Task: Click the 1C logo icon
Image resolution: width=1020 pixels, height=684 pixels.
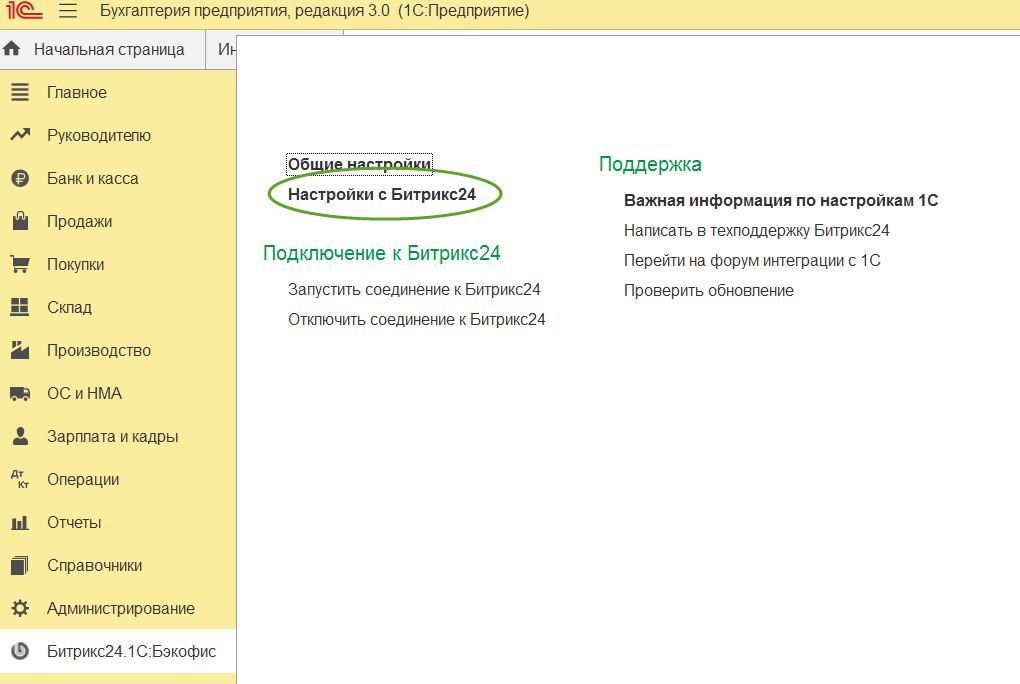Action: [x=25, y=10]
